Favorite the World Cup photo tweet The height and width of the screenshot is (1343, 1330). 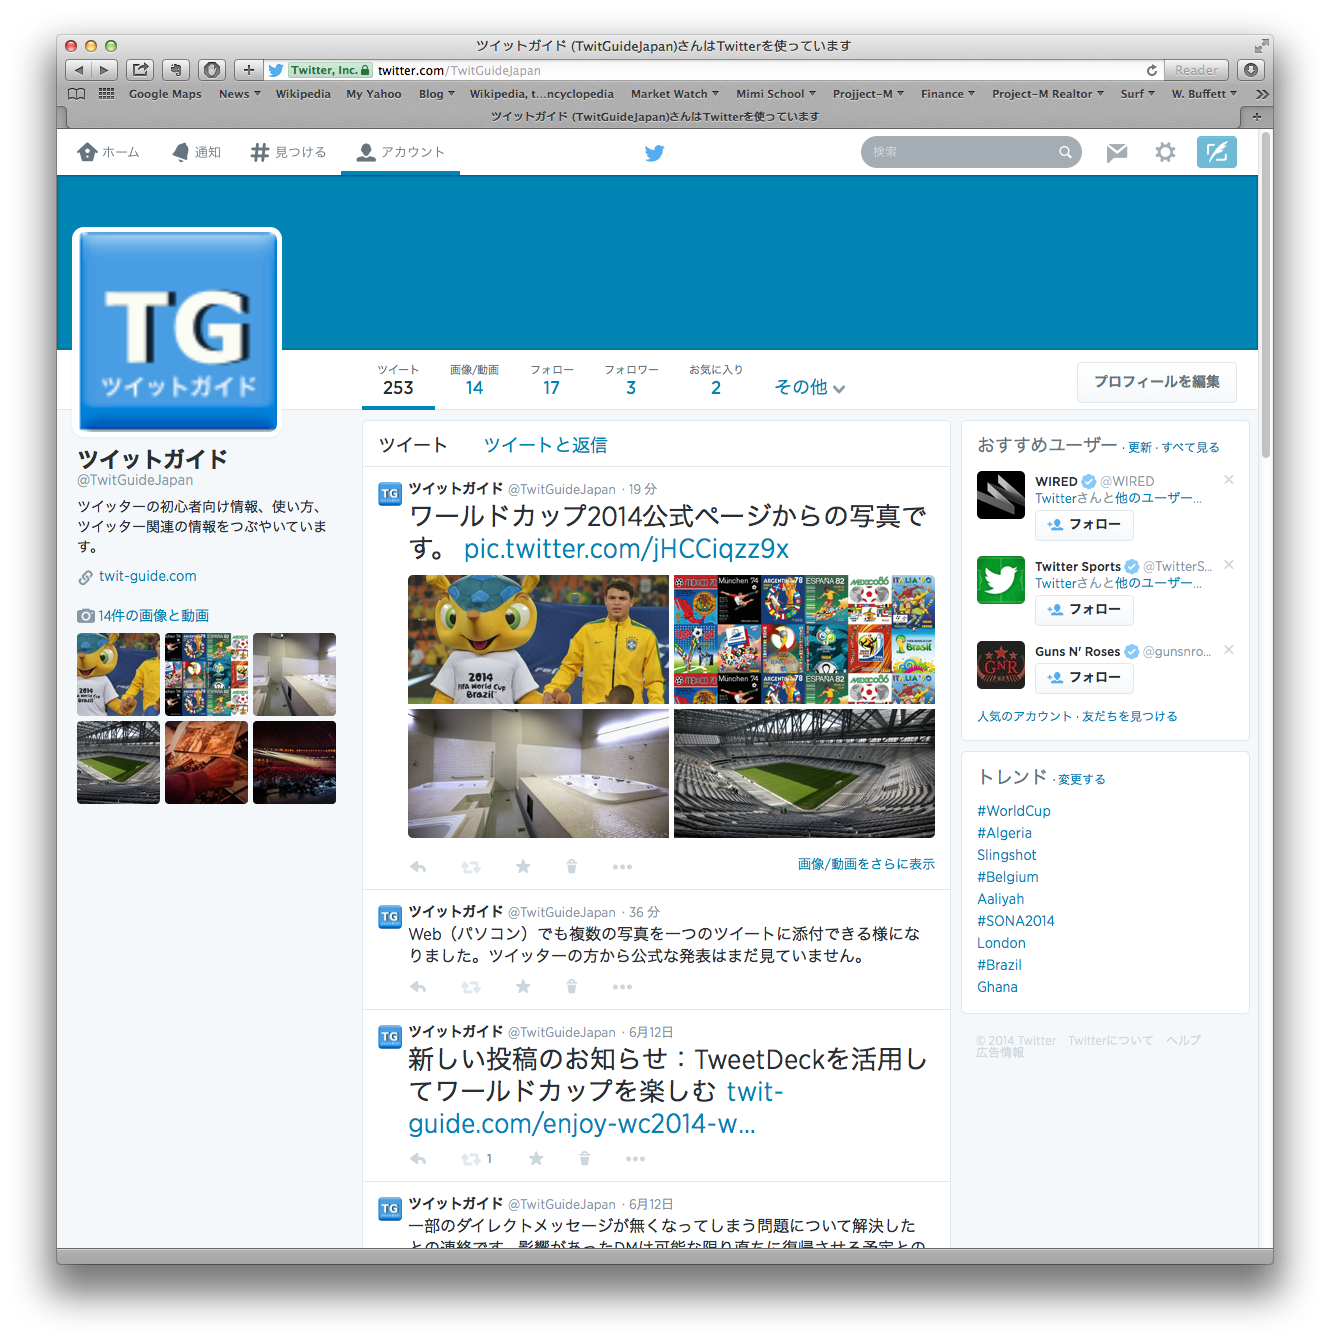click(523, 867)
